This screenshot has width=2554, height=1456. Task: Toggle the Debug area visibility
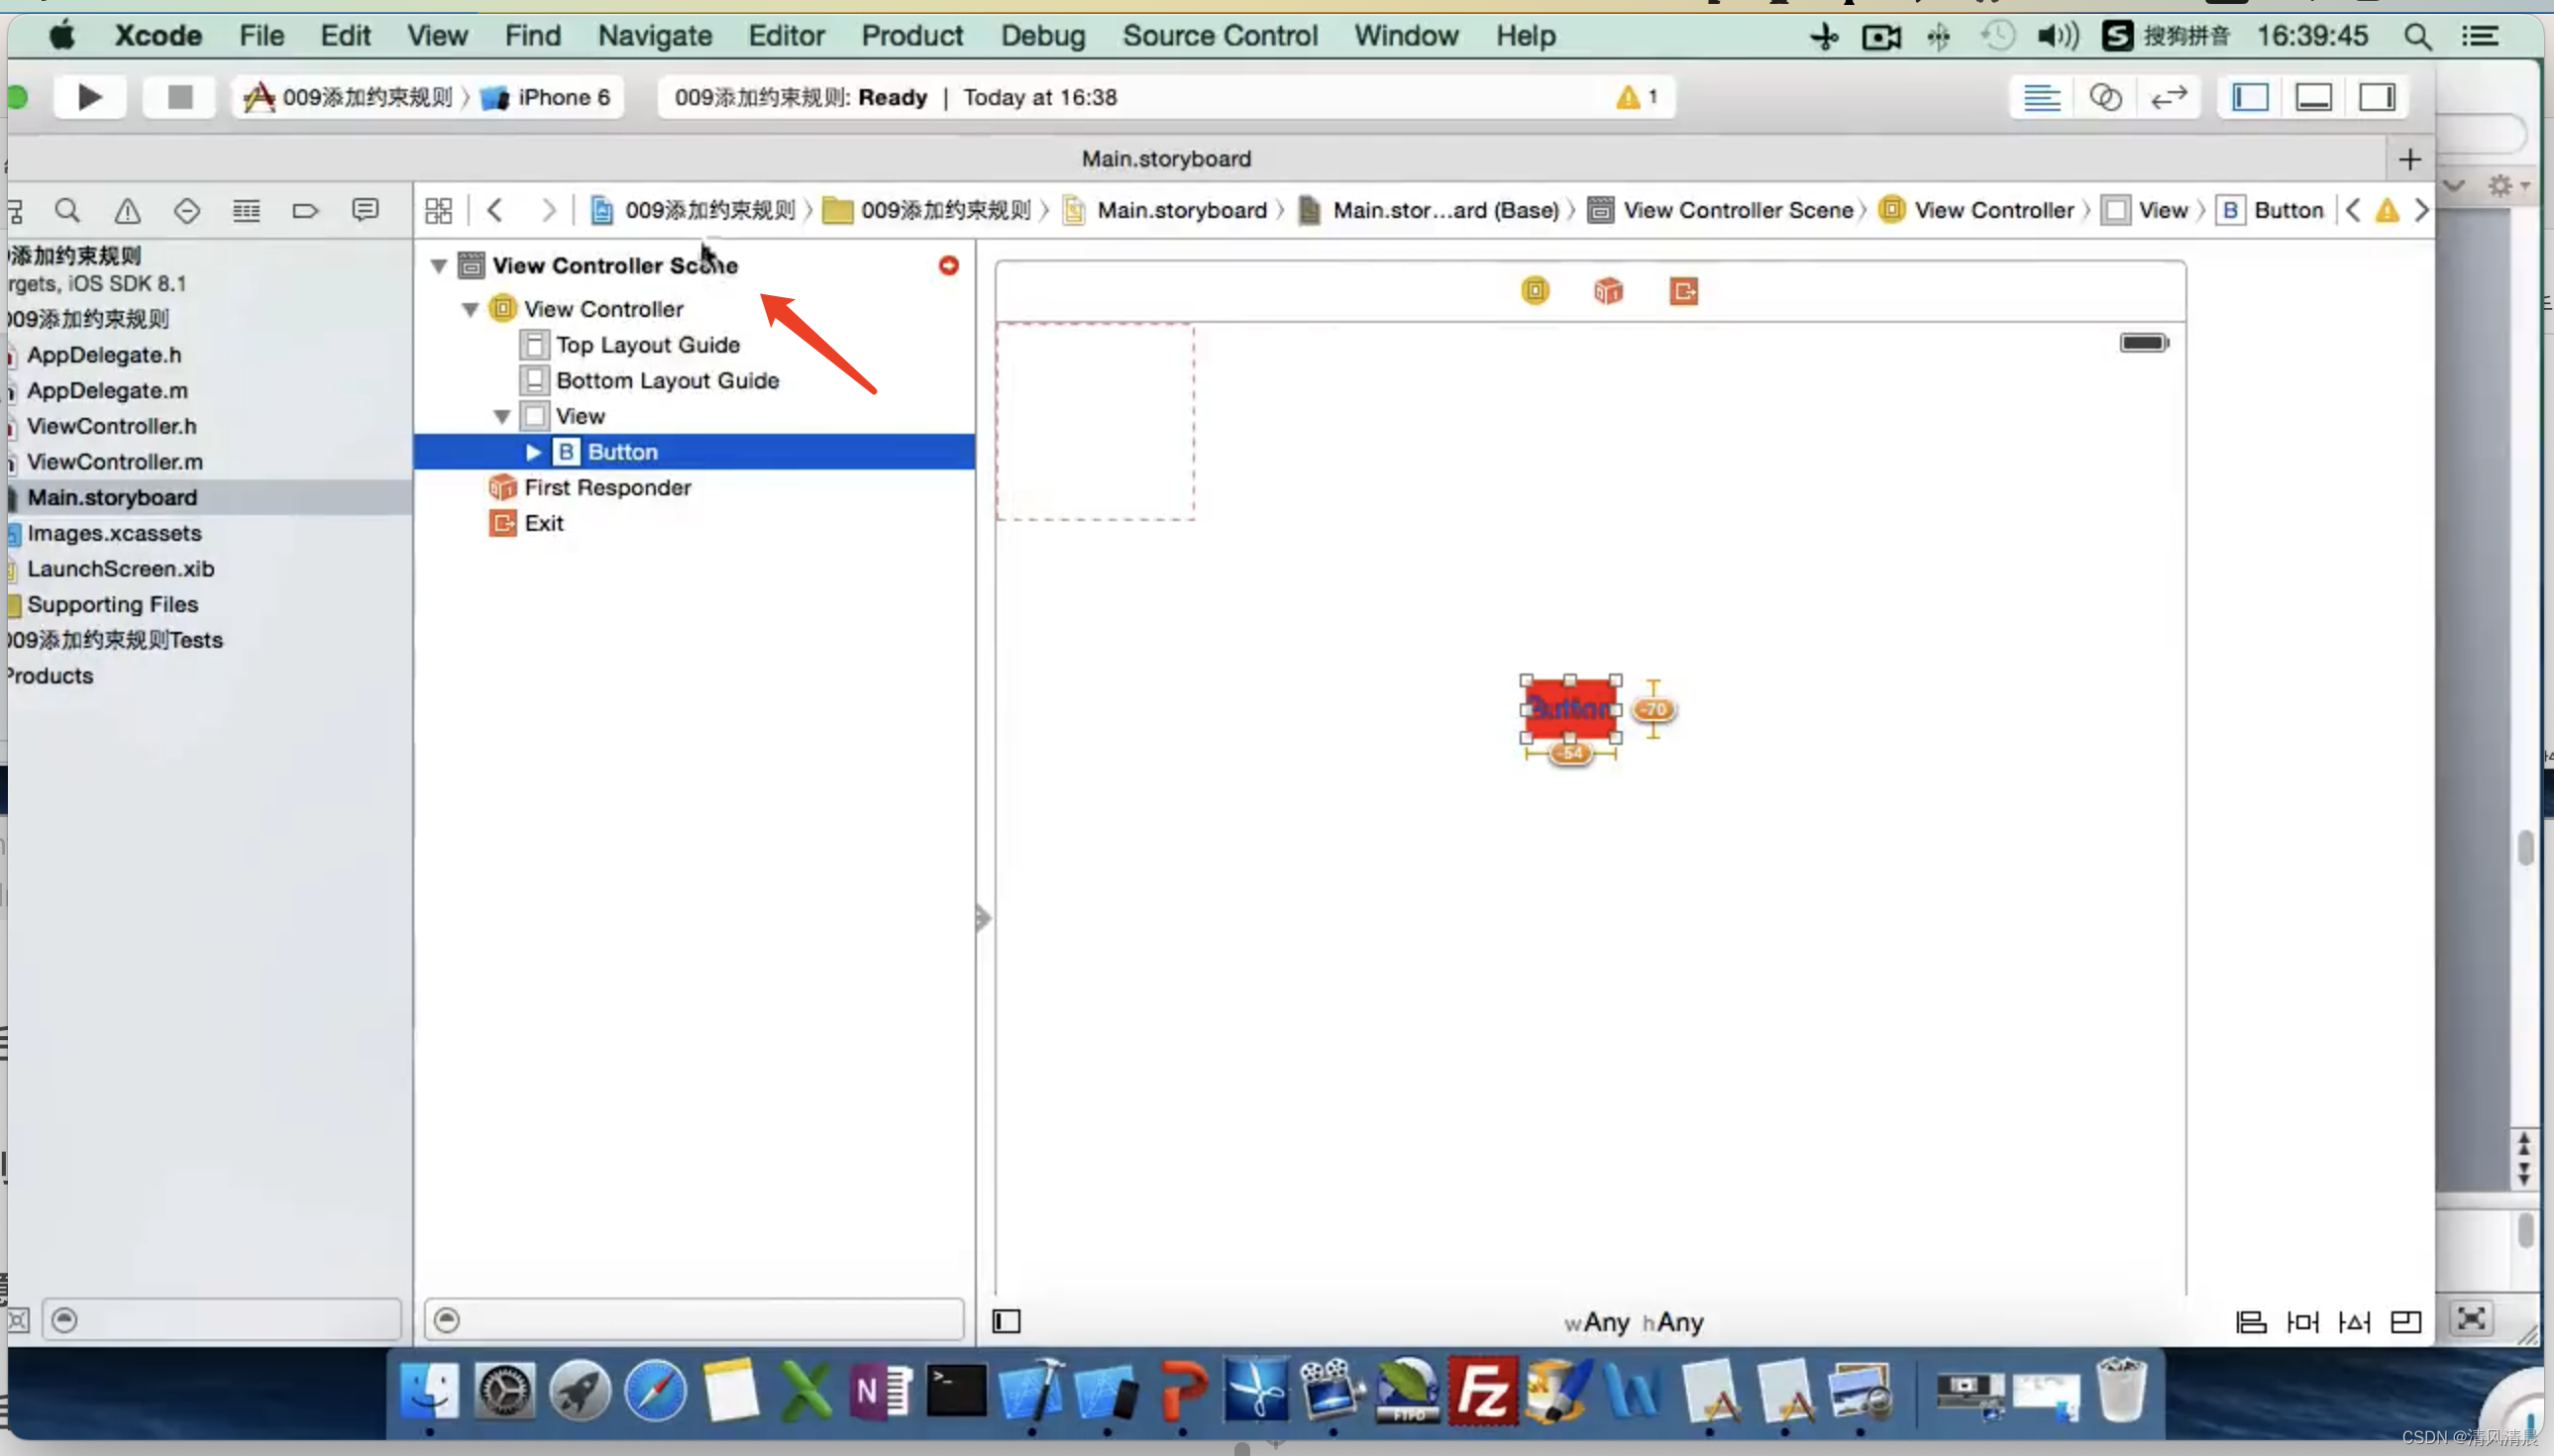(2313, 97)
